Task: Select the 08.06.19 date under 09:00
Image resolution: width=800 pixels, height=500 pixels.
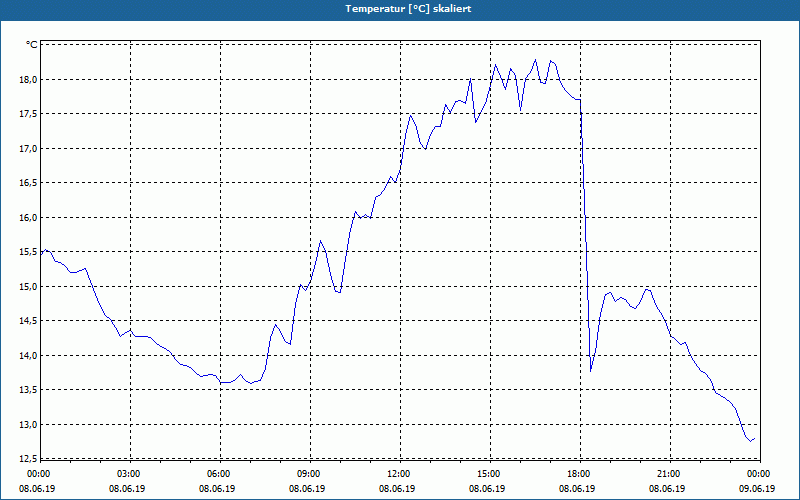Action: [307, 488]
